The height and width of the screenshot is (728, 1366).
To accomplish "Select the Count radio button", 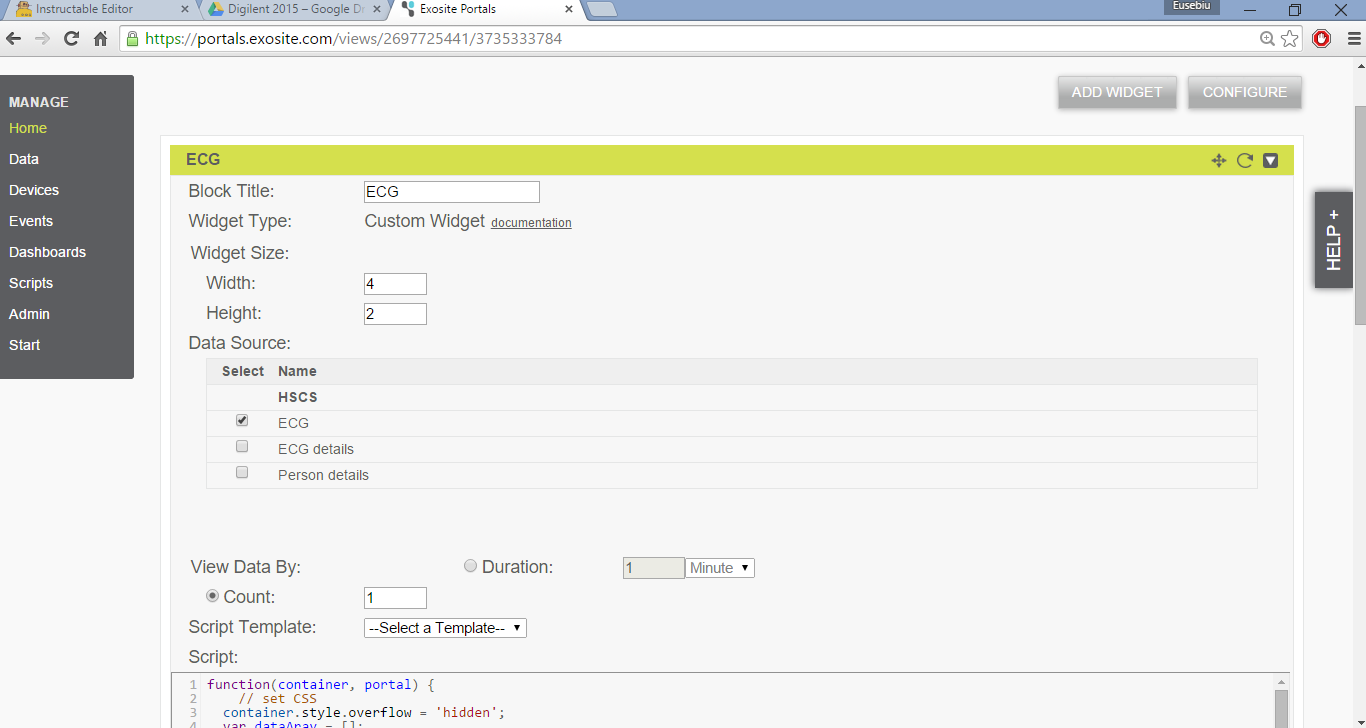I will [212, 595].
